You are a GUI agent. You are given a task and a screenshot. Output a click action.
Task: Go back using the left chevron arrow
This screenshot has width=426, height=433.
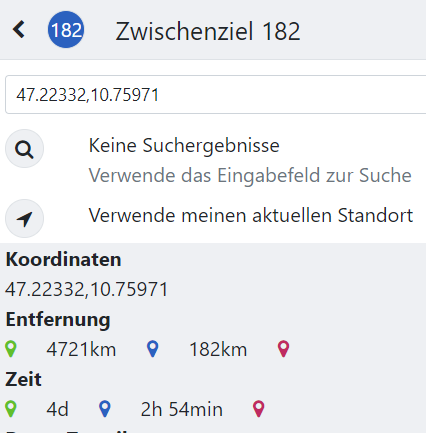tap(19, 29)
